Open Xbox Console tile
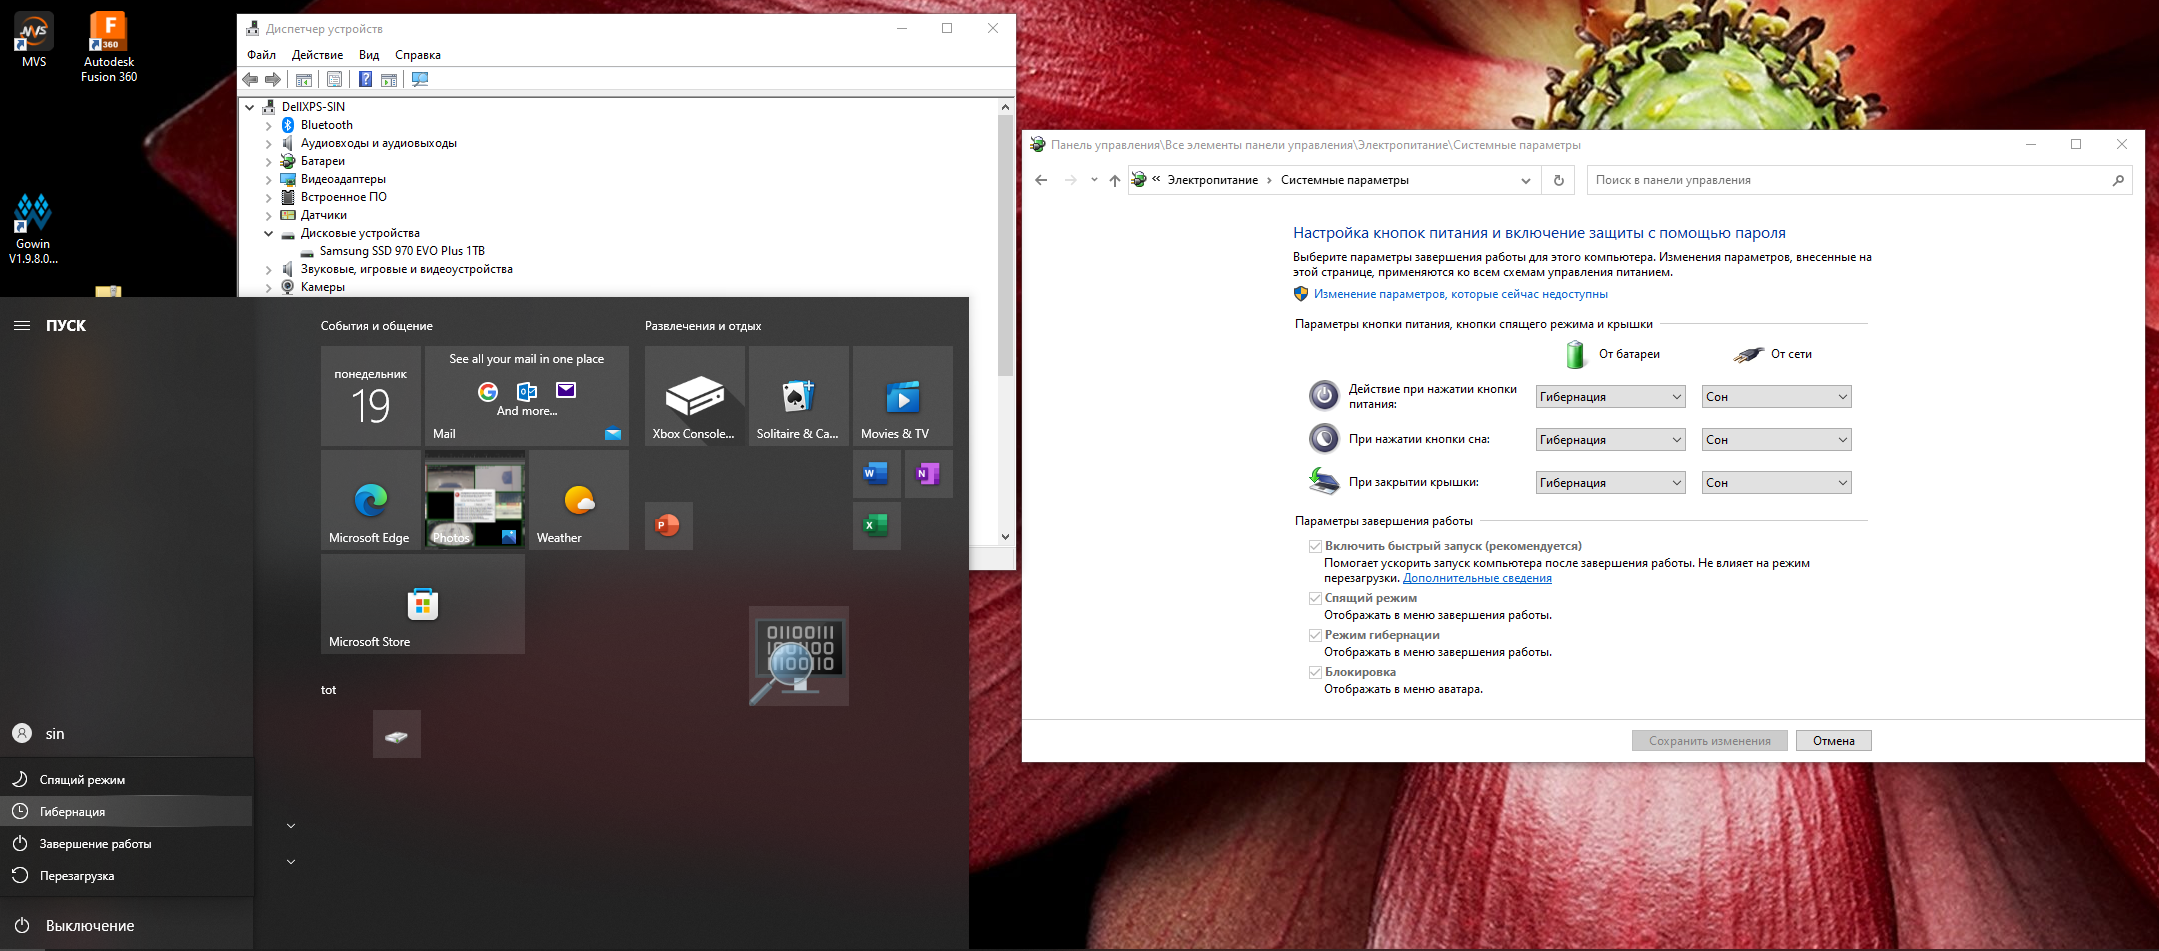Screen dimensions: 2159x951 pos(694,396)
